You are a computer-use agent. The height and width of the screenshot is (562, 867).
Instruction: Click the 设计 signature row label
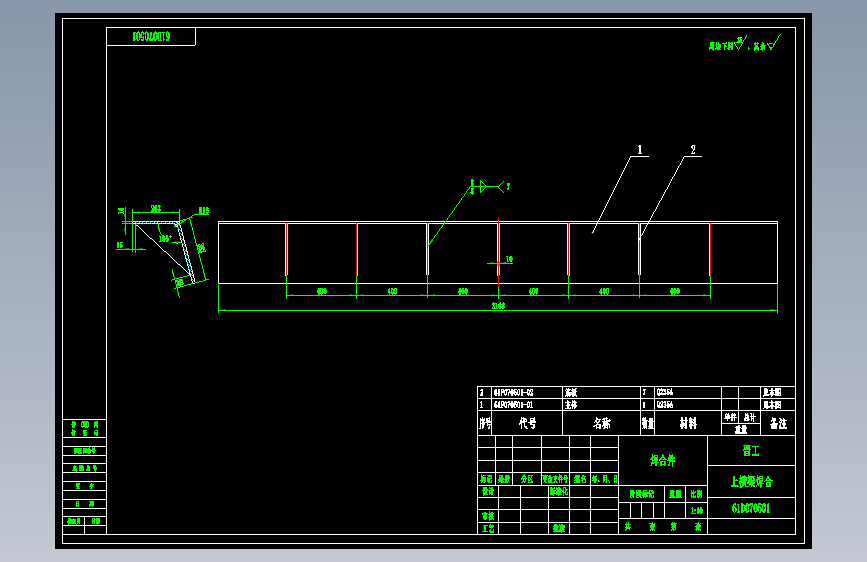pos(488,491)
